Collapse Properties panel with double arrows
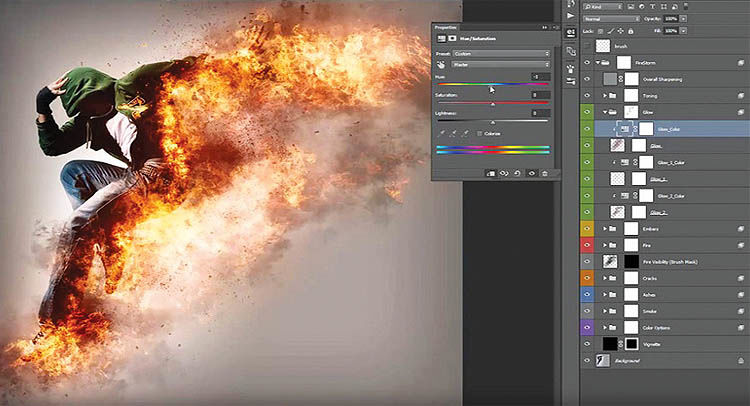This screenshot has width=750, height=406. (544, 28)
